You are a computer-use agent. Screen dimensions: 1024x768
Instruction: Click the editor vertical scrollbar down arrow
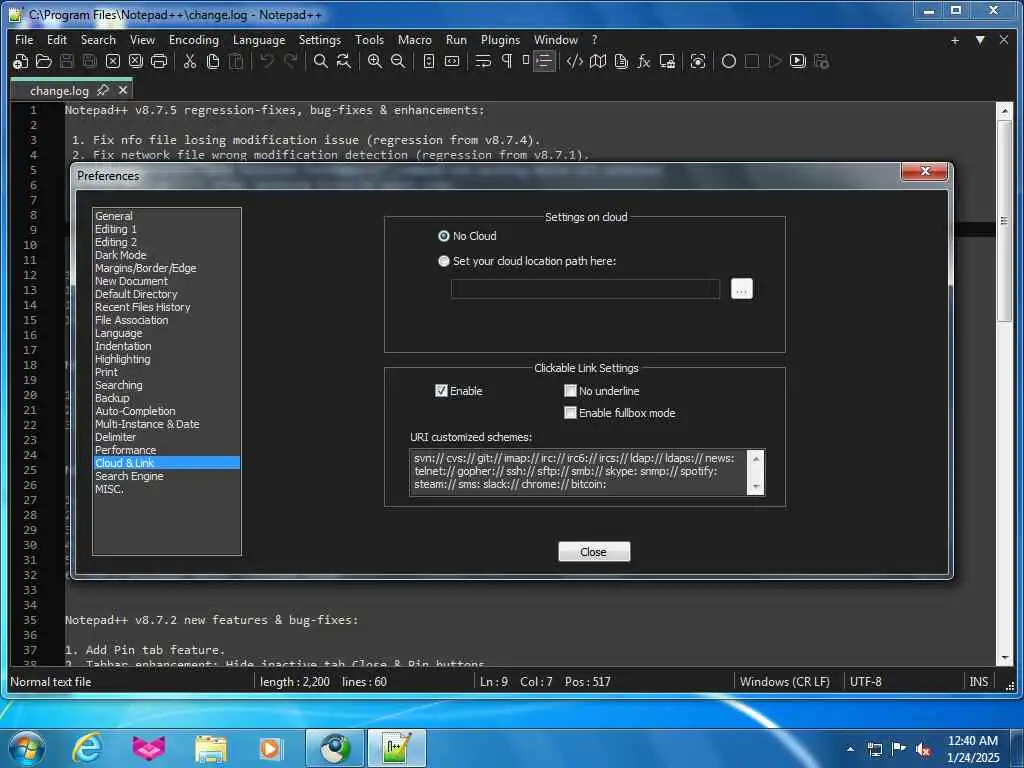(1004, 658)
